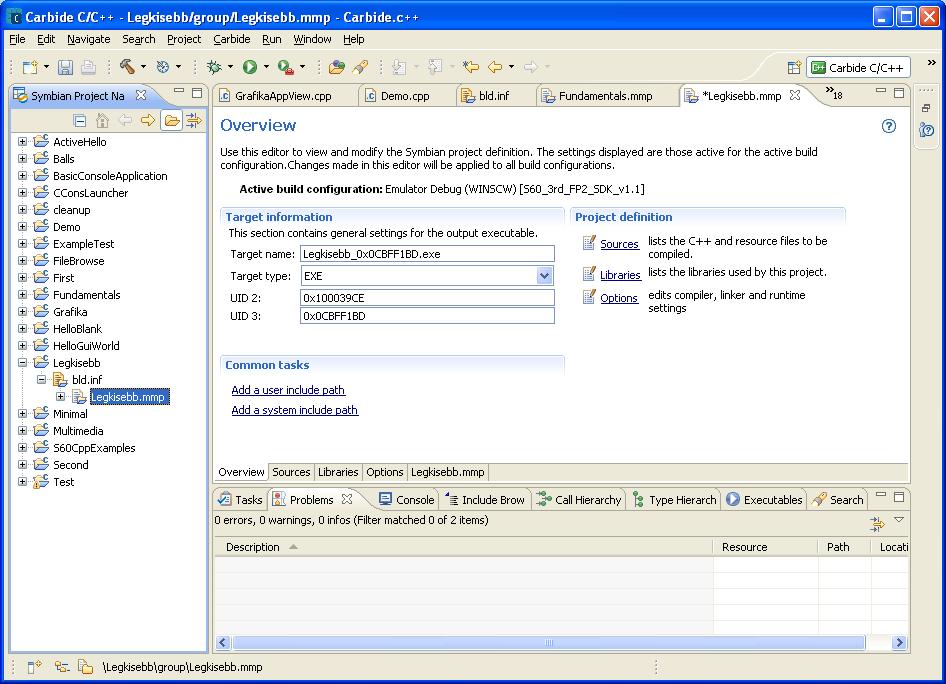
Task: Collapse all in Symbian Project Navigator
Action: [x=79, y=121]
